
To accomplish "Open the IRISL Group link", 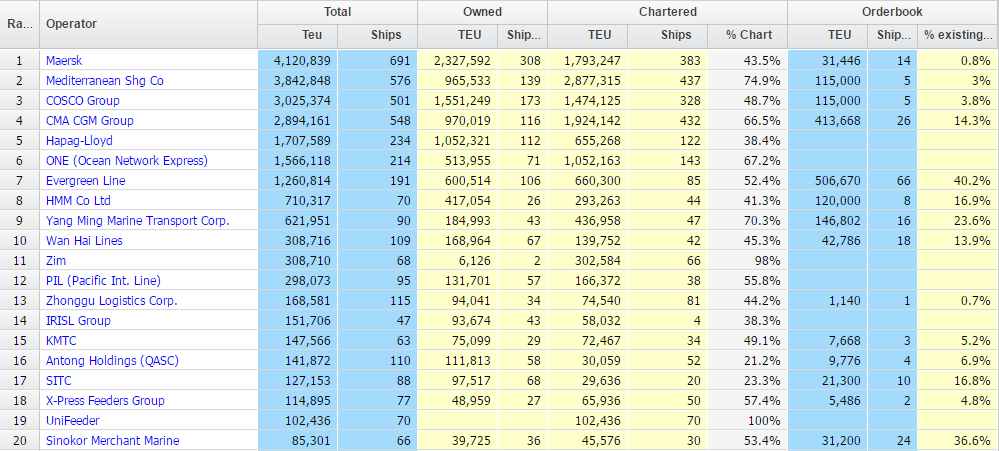I will click(x=78, y=321).
